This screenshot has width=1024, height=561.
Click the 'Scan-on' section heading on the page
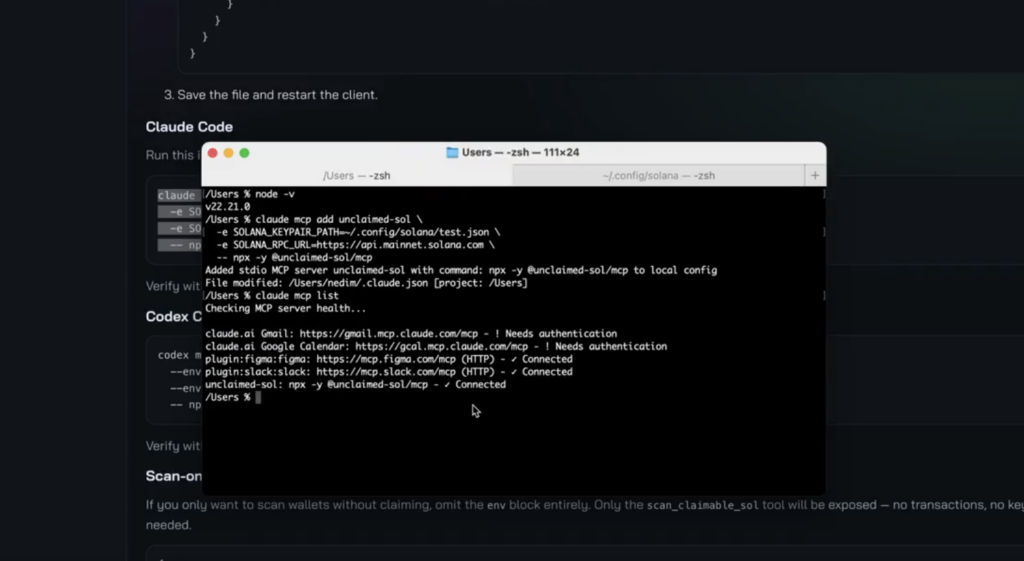pos(174,476)
